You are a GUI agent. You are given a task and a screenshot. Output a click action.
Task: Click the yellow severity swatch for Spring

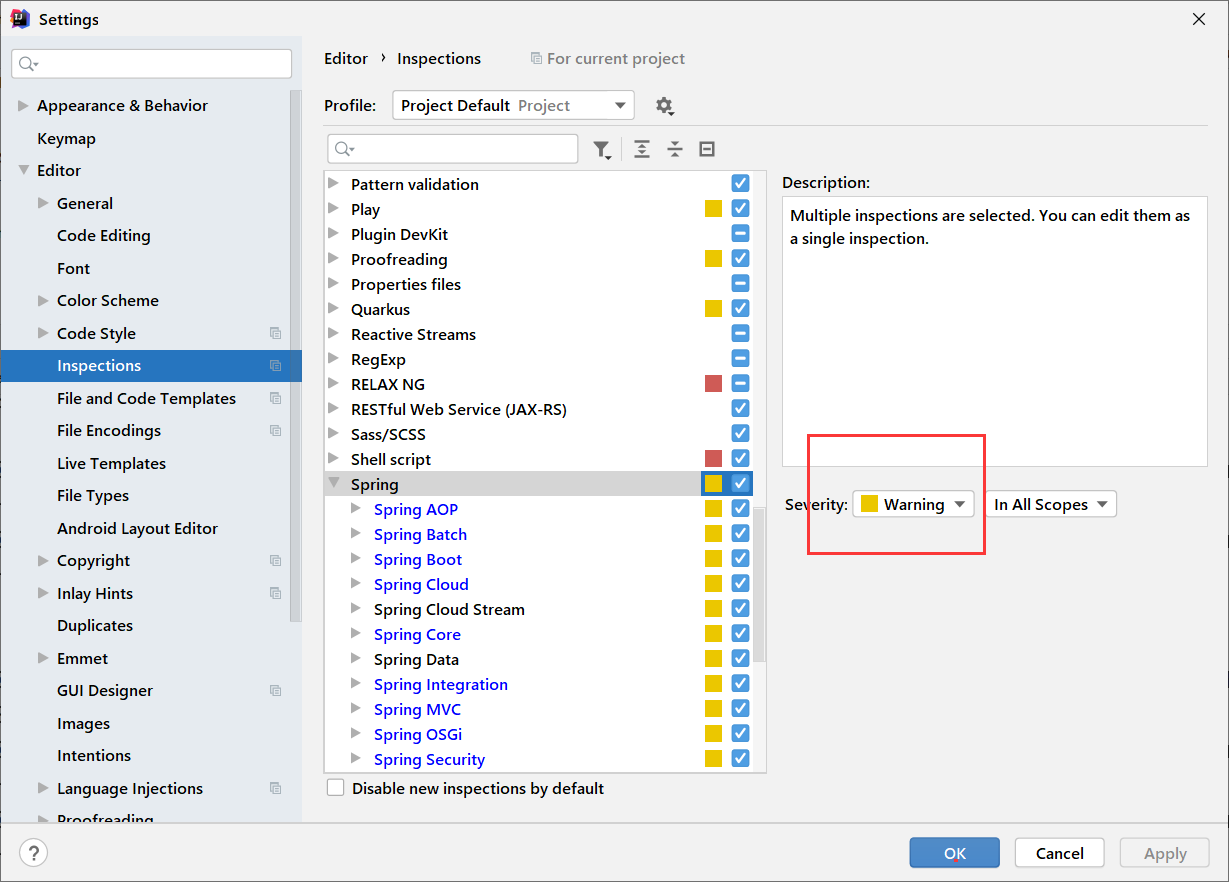(x=713, y=484)
